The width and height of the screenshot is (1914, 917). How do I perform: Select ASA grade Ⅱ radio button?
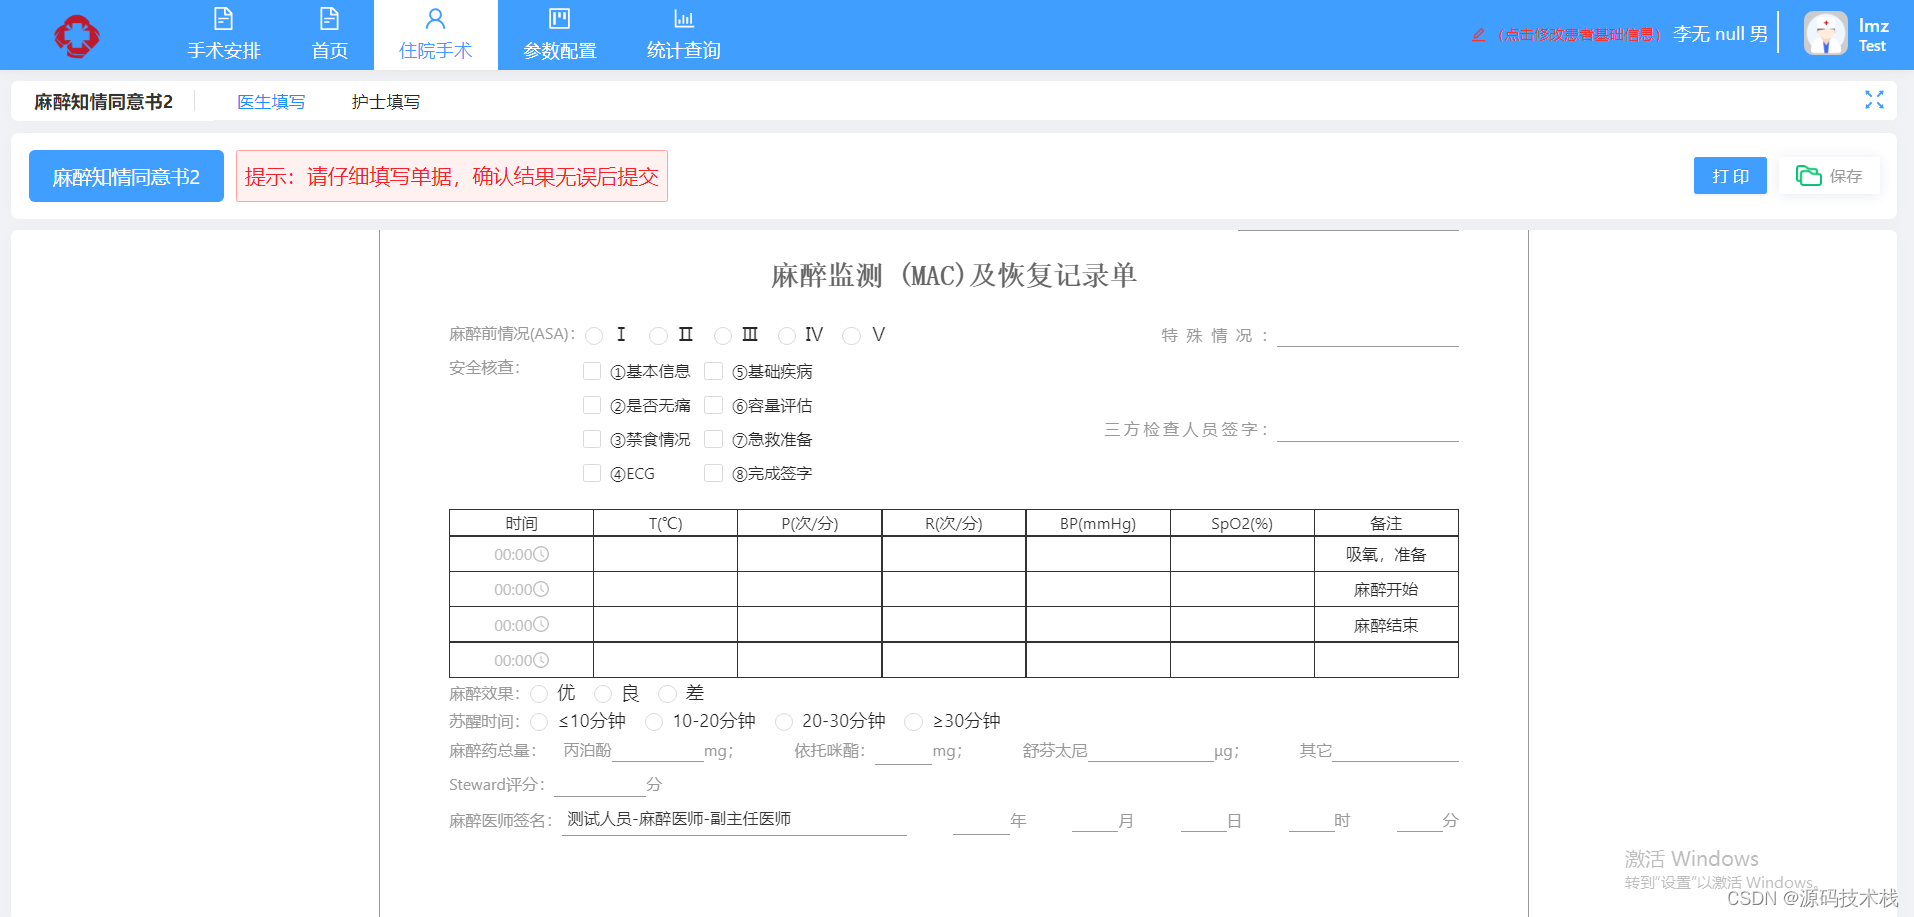658,336
